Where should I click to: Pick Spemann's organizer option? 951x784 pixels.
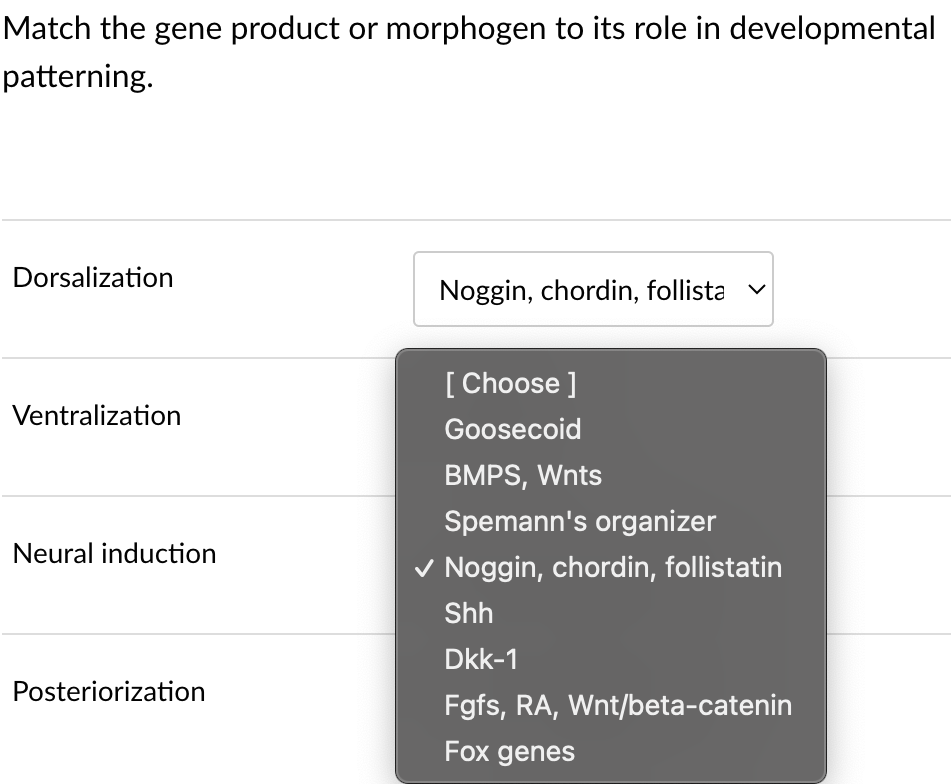(x=580, y=521)
